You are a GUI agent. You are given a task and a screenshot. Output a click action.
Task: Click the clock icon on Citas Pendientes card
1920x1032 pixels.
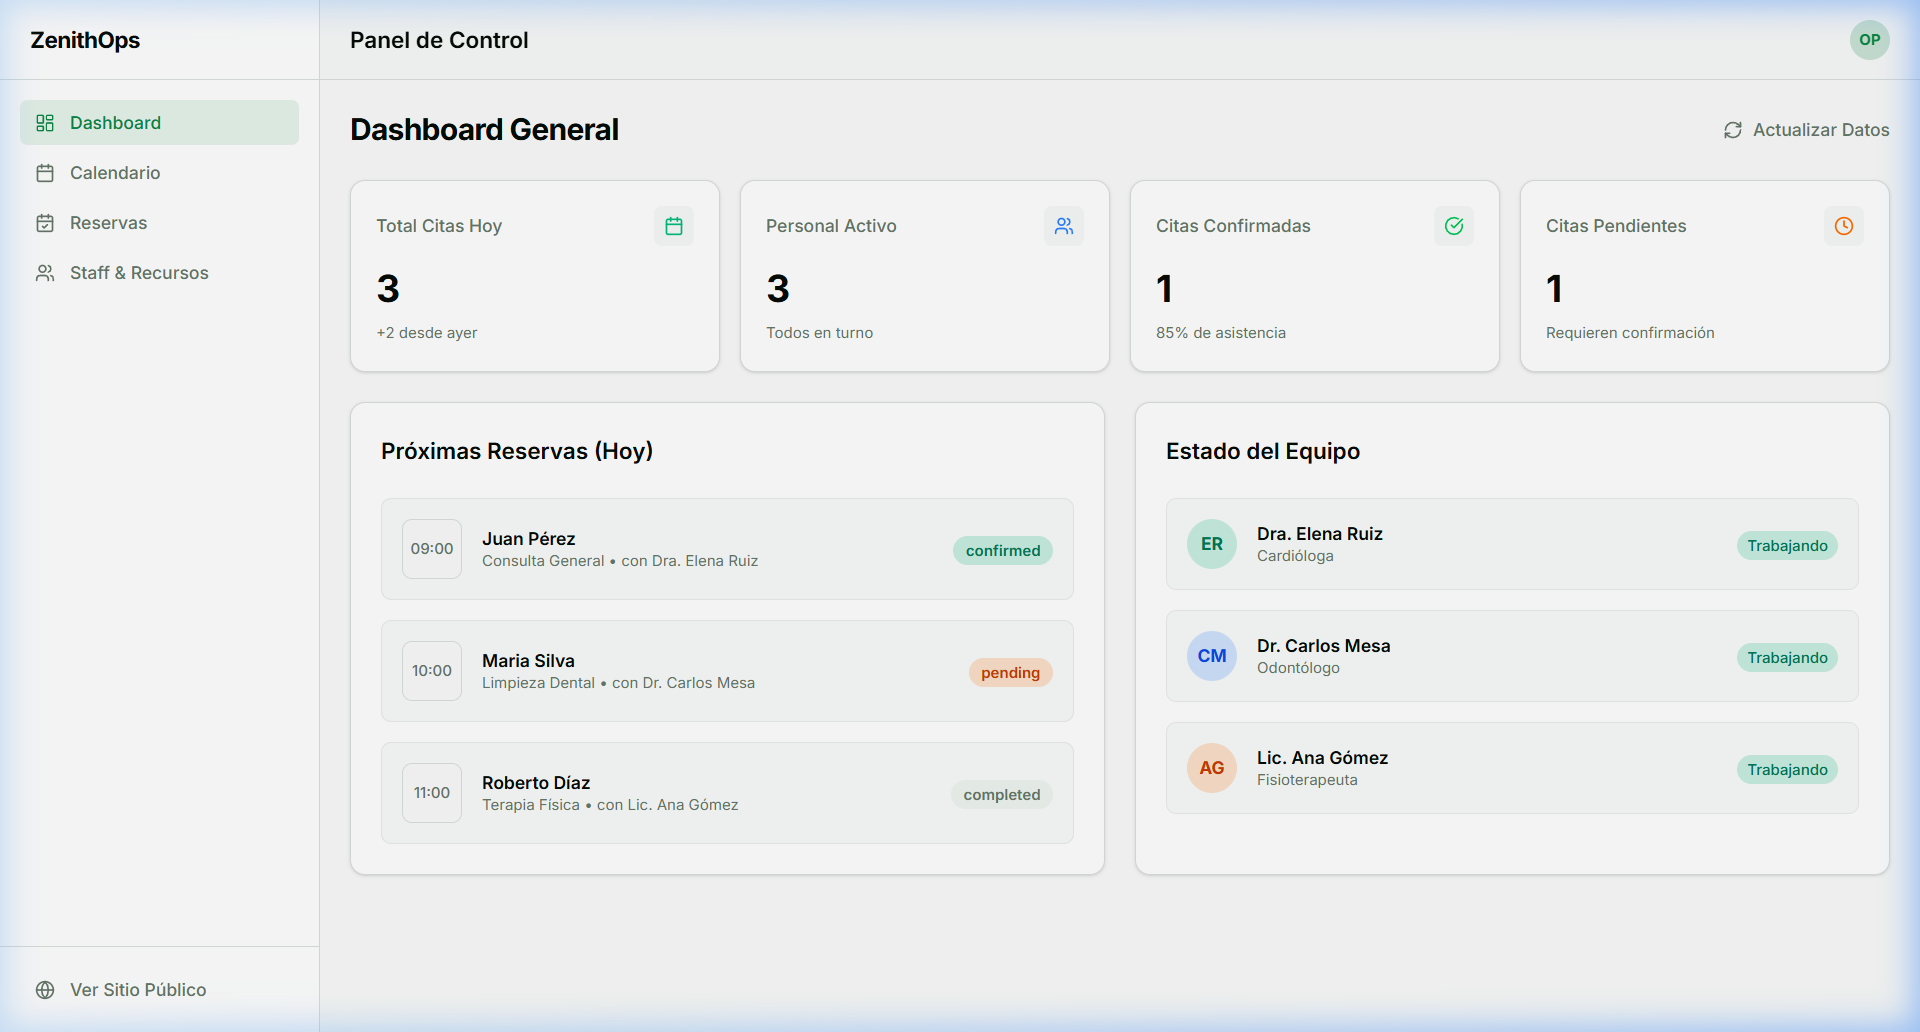(x=1844, y=226)
